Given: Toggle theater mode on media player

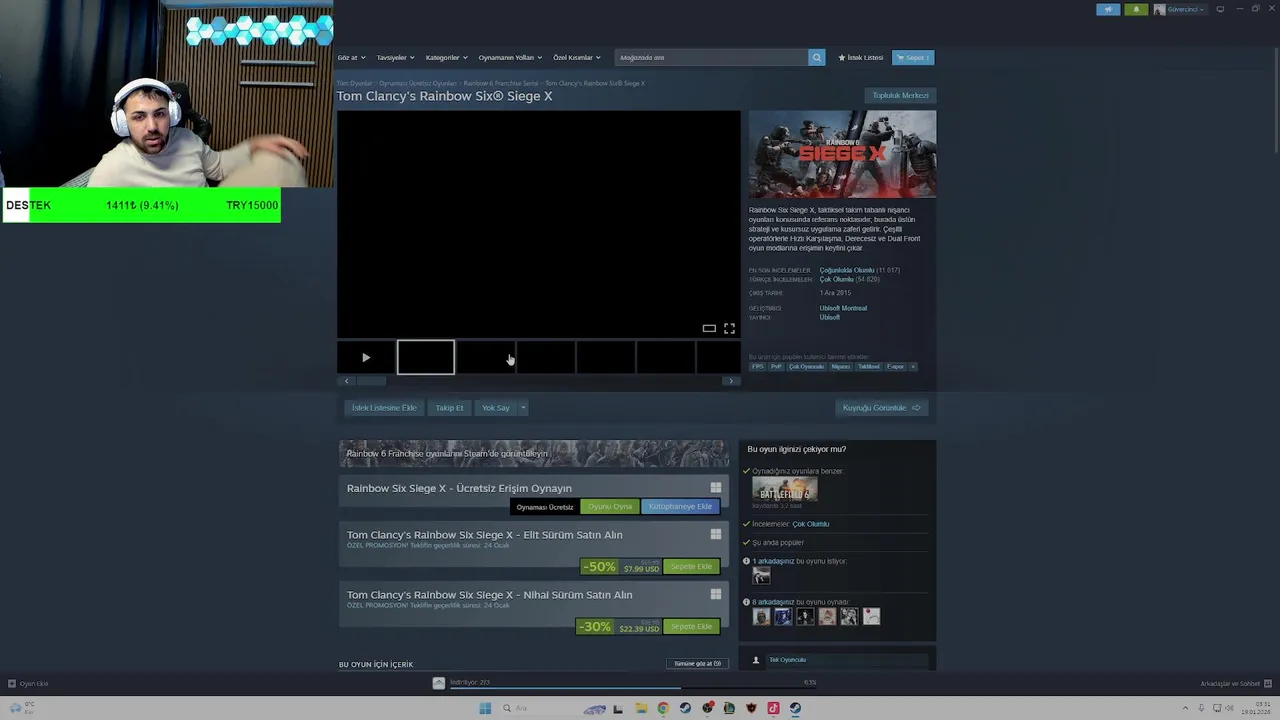Looking at the screenshot, I should [x=709, y=328].
